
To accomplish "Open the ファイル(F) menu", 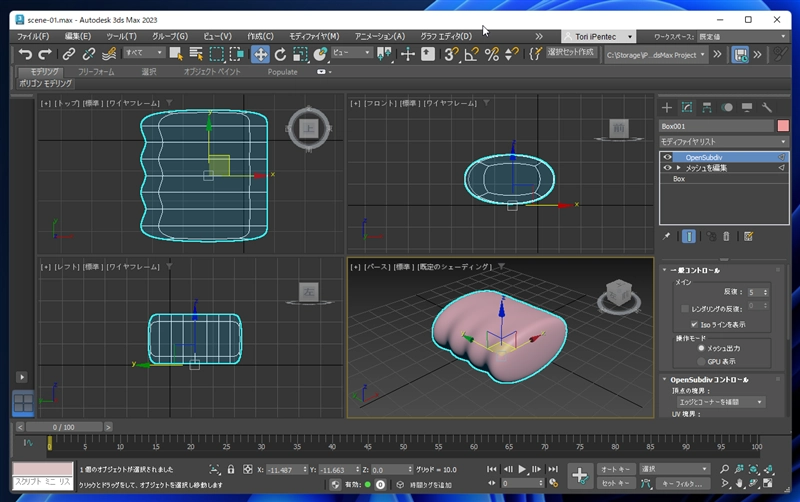I will 33,36.
